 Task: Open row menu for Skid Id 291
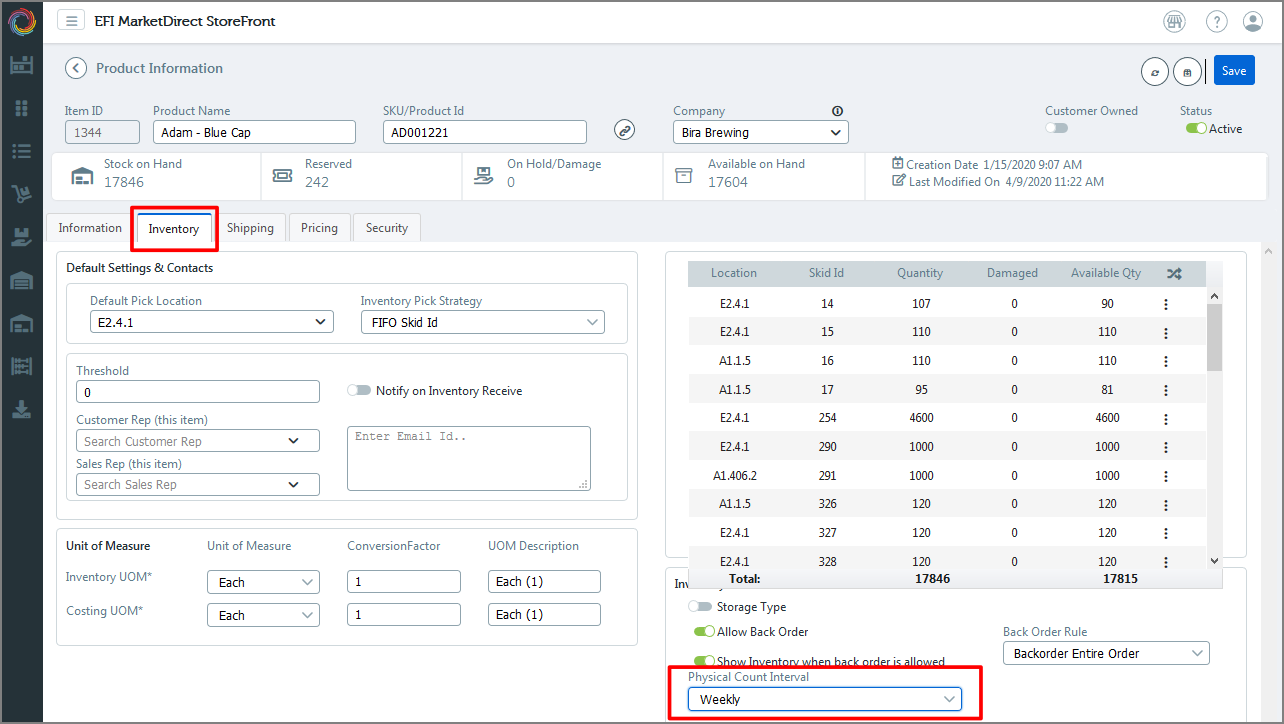click(x=1166, y=476)
